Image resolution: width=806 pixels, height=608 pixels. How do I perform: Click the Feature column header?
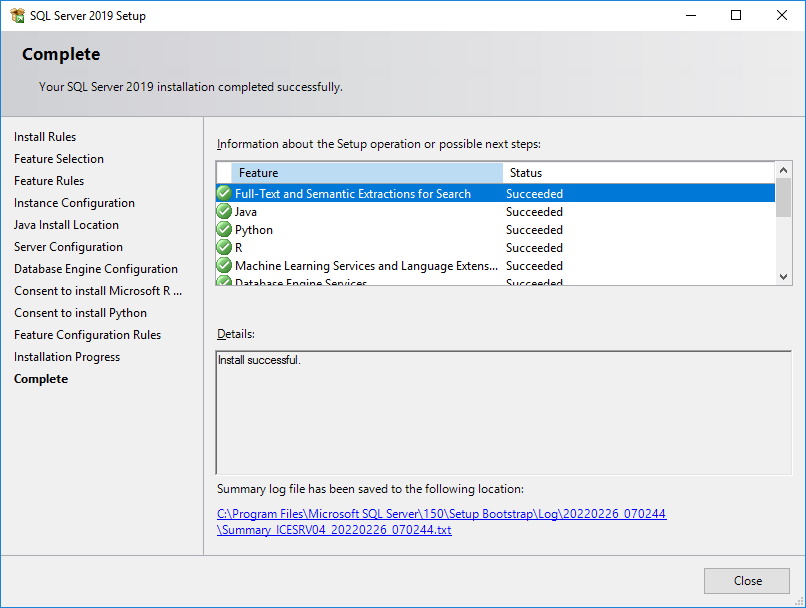click(367, 173)
